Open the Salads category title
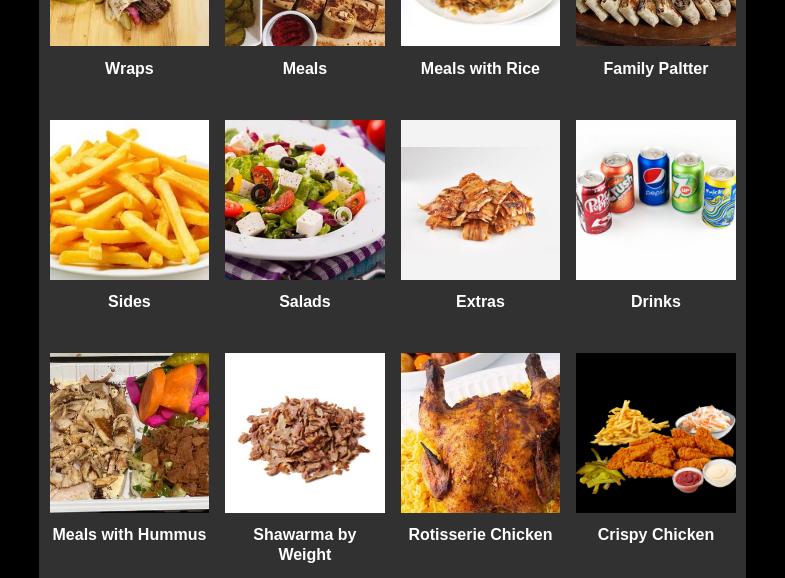The height and width of the screenshot is (578, 785). coord(305,302)
